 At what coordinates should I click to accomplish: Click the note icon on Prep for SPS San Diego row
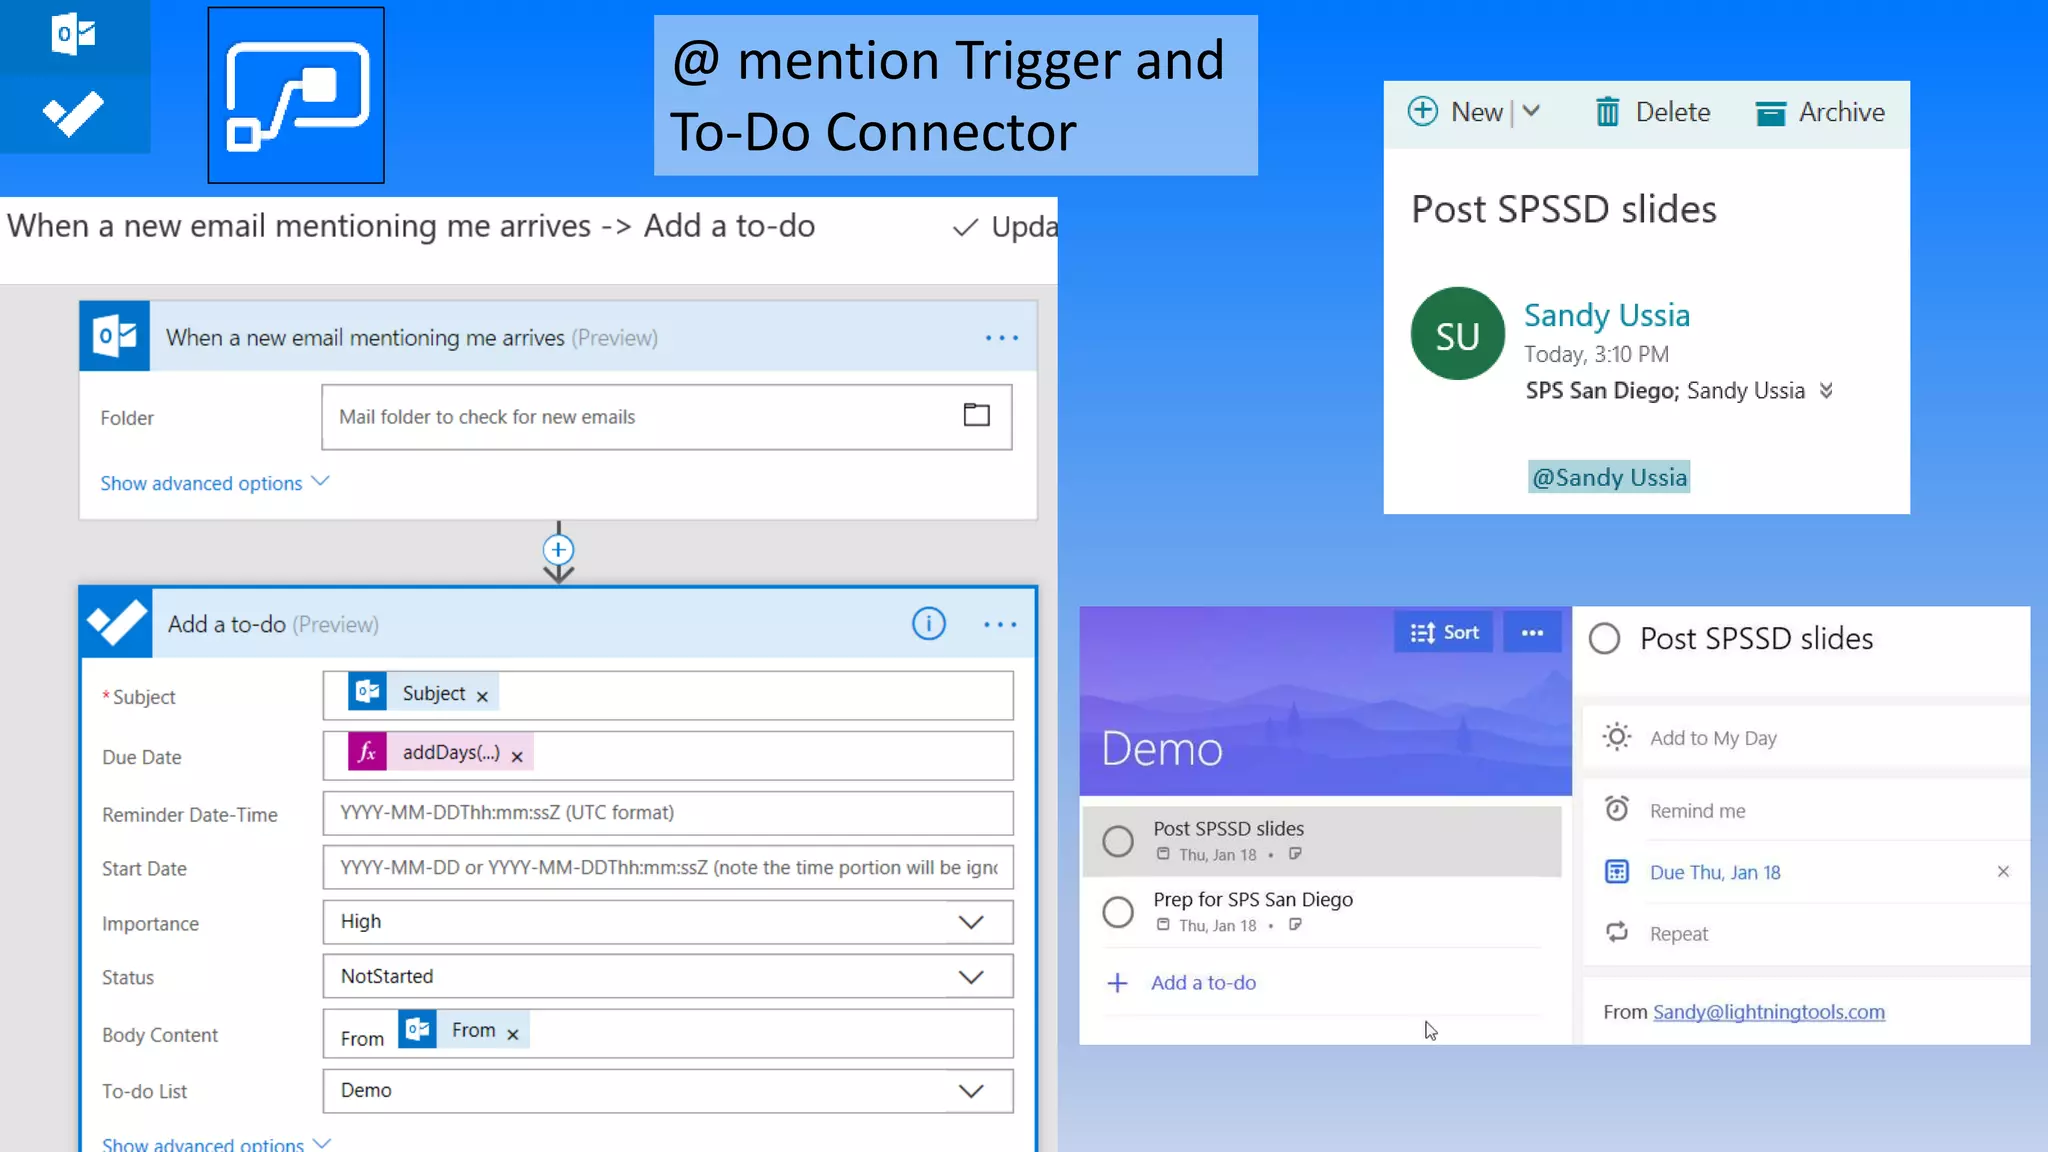click(x=1295, y=925)
